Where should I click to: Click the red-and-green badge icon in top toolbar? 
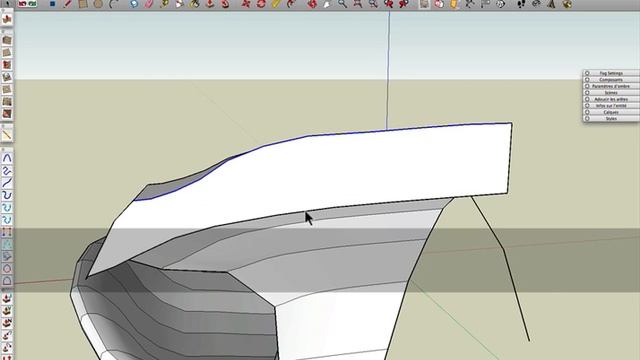(x=27, y=4)
